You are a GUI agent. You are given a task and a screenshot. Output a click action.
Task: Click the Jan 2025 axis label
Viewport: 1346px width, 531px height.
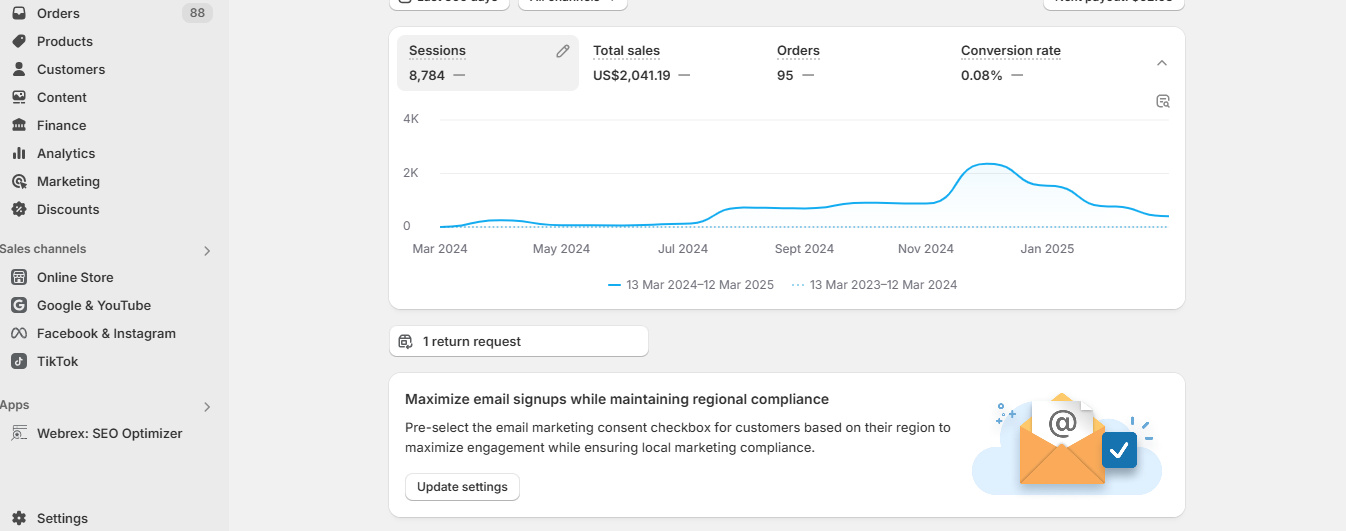[1047, 249]
